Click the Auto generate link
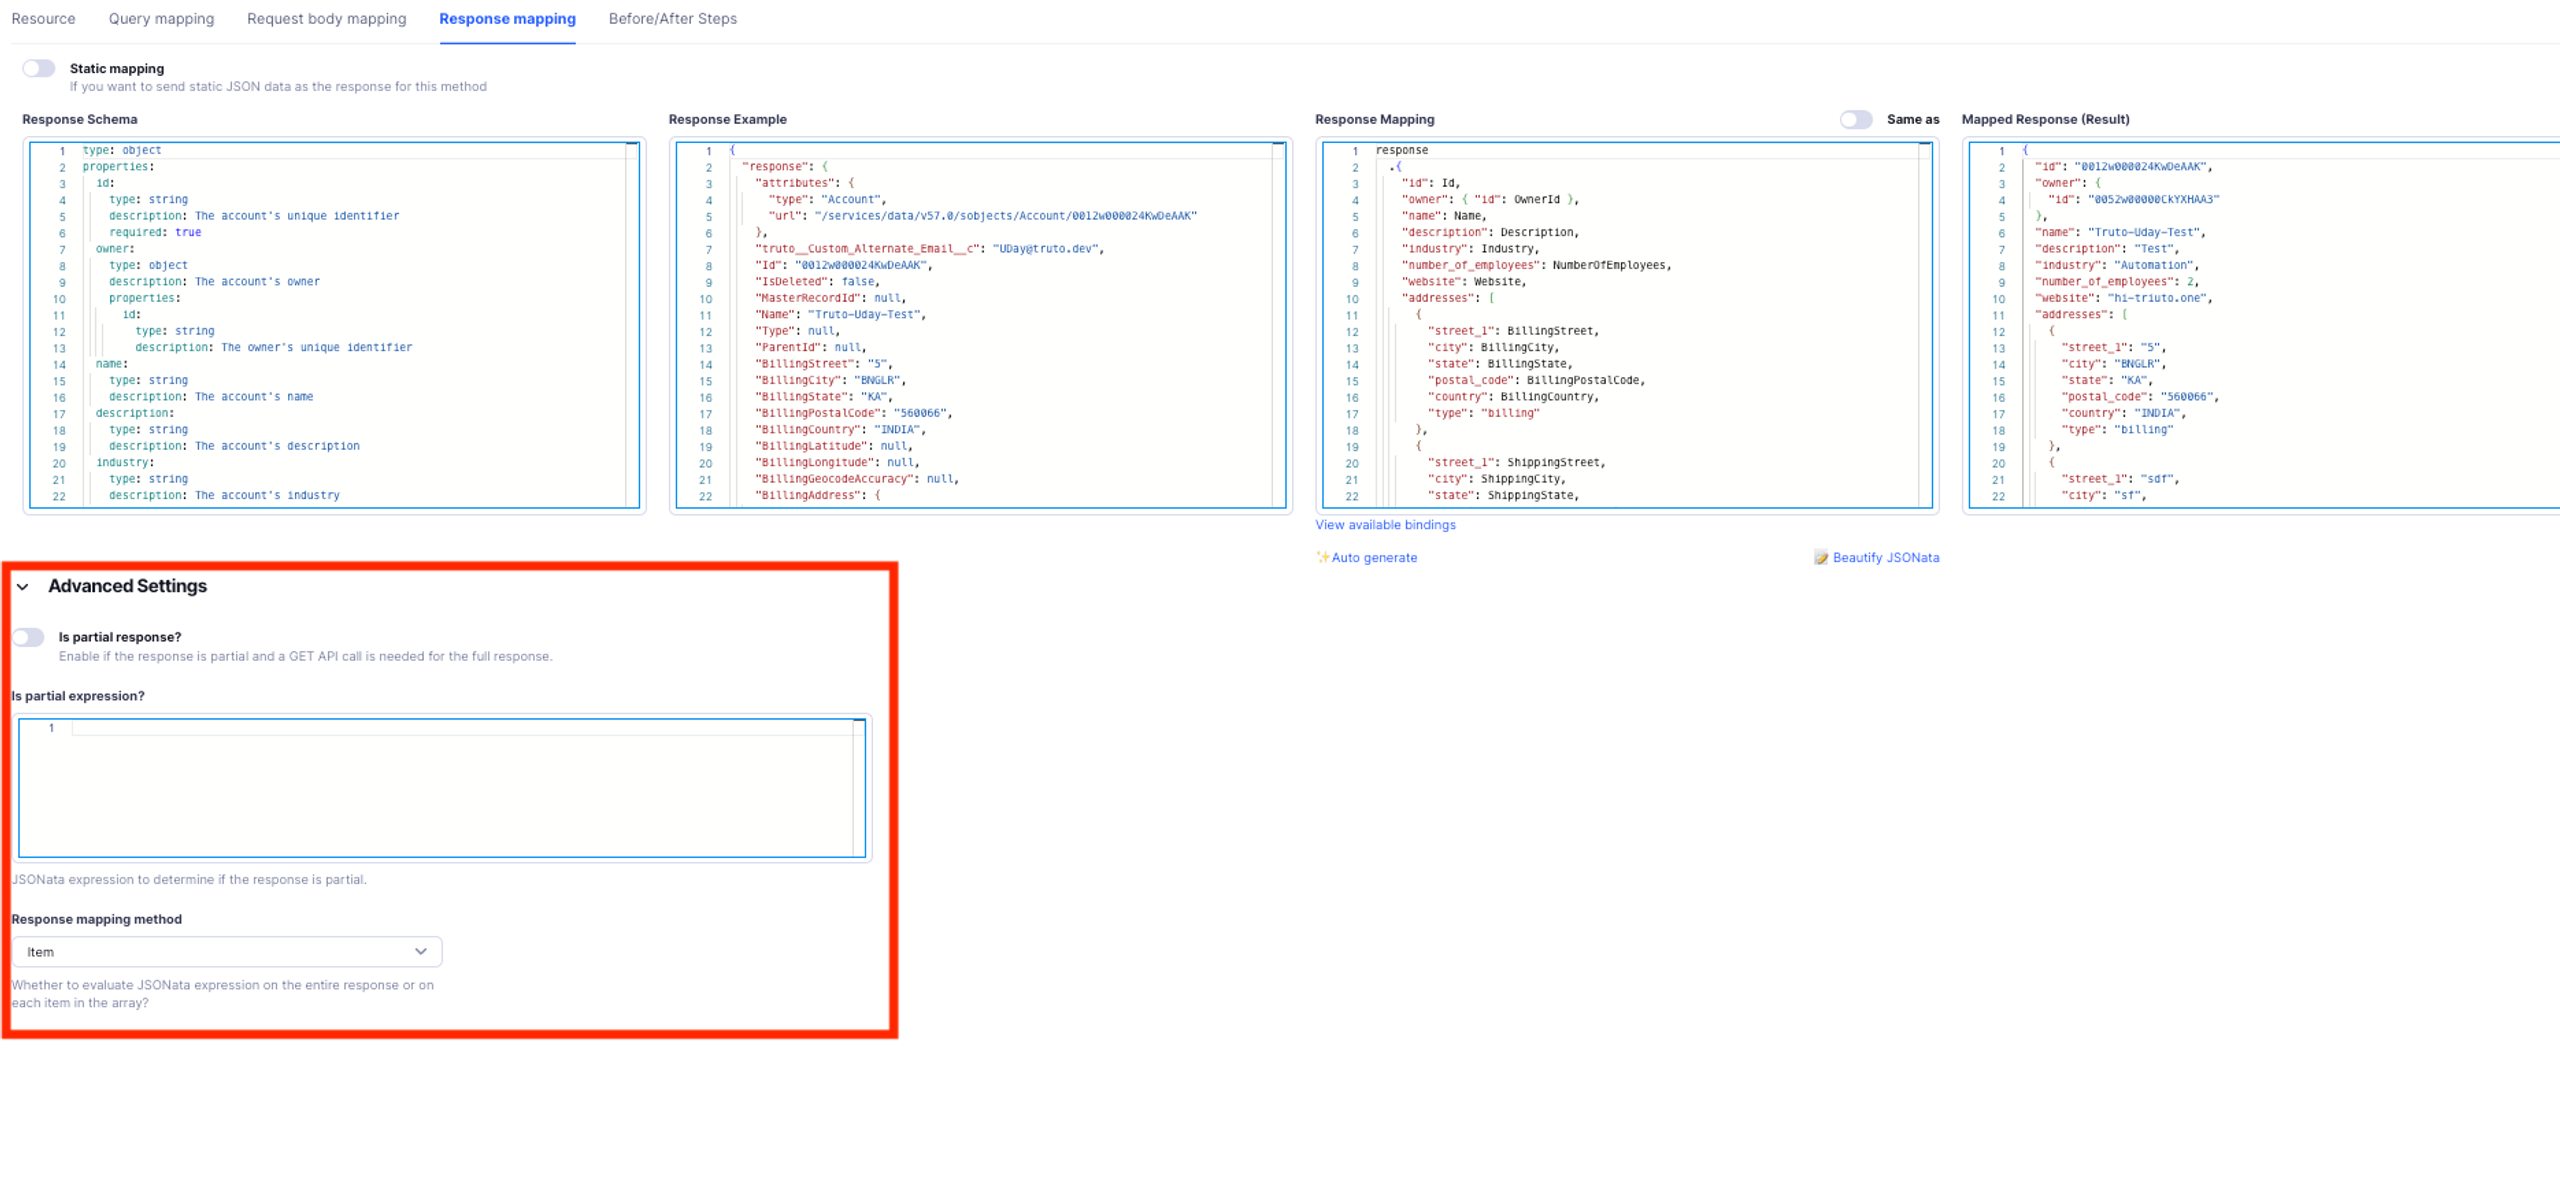Screen dimensions: 2560x1203 coord(1374,558)
